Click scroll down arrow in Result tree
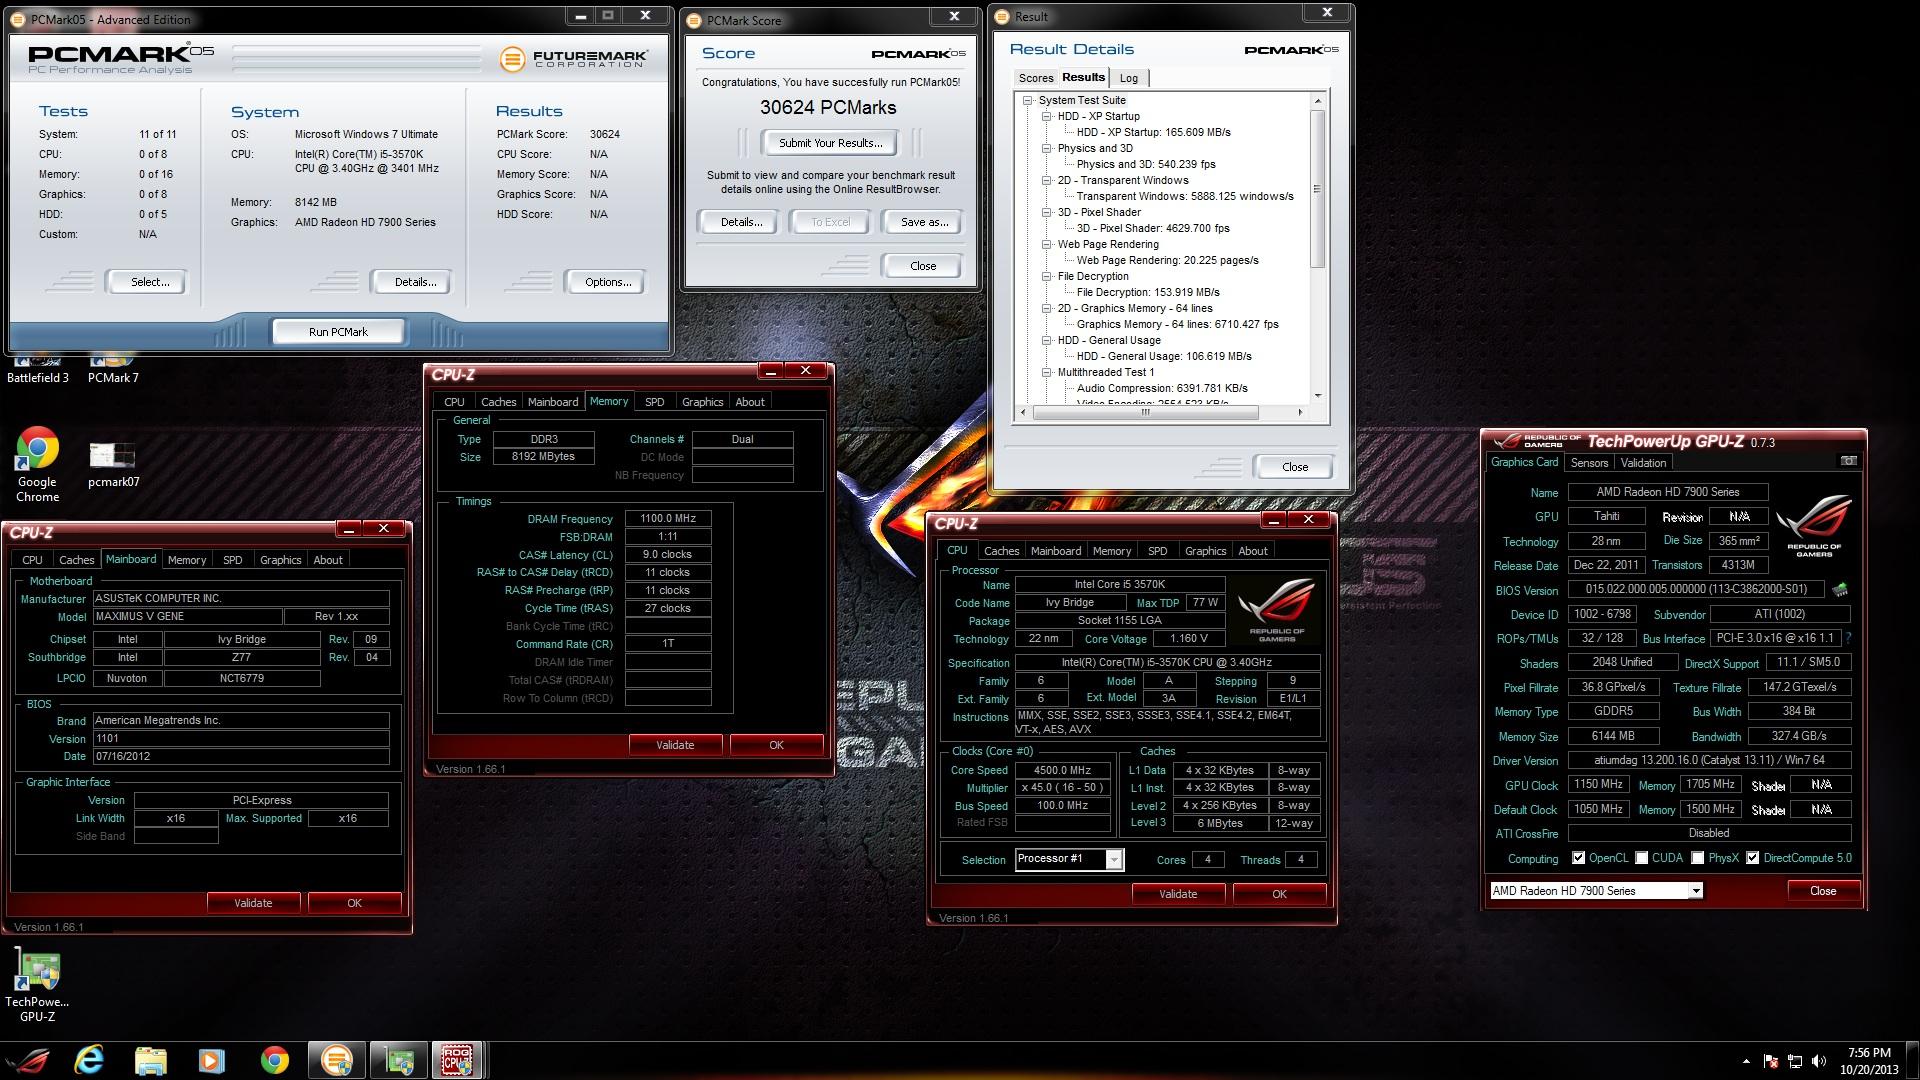The height and width of the screenshot is (1080, 1920). [x=1317, y=396]
